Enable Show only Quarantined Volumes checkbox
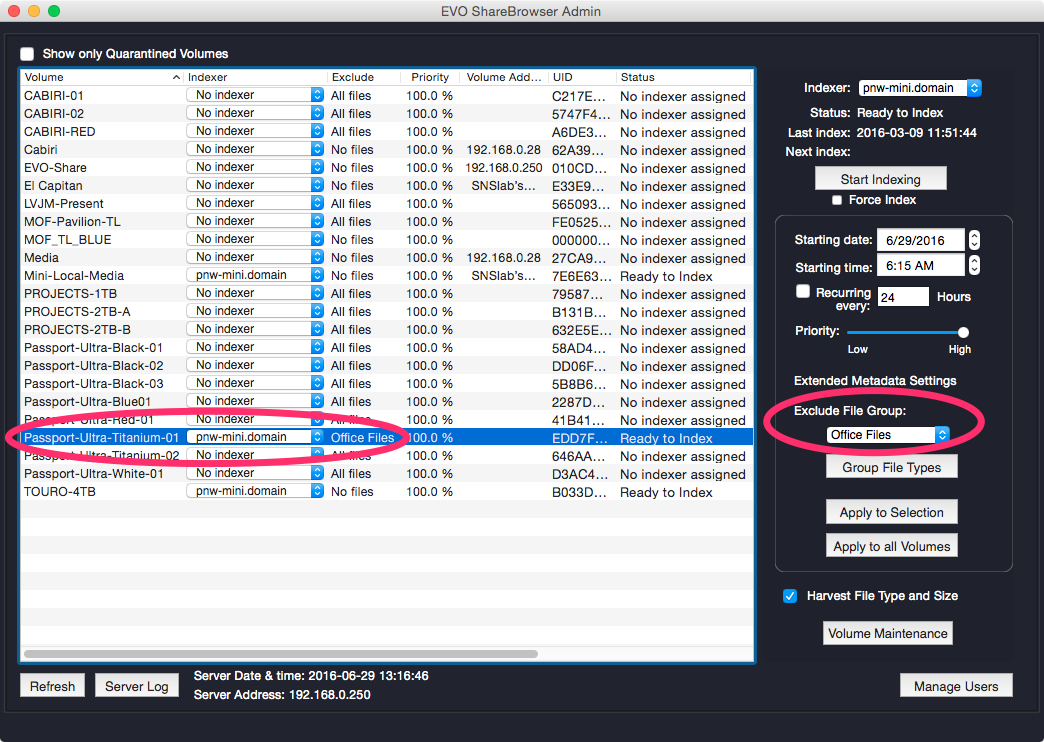Viewport: 1044px width, 742px height. tap(27, 54)
